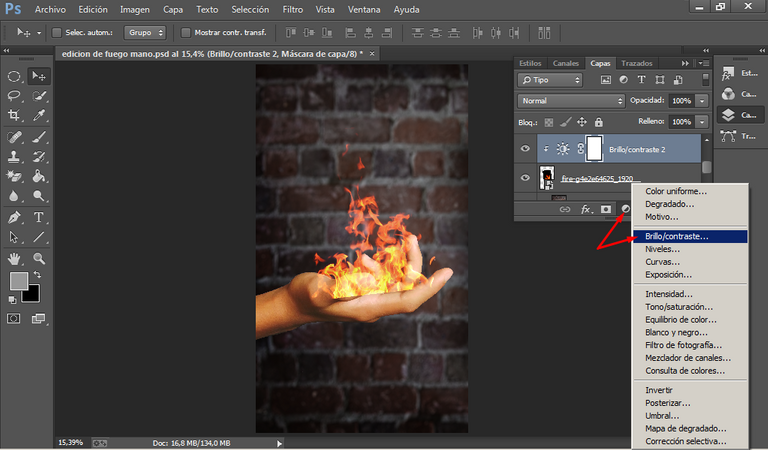Open the Capa menu
Viewport: 768px width, 450px height.
tap(172, 9)
